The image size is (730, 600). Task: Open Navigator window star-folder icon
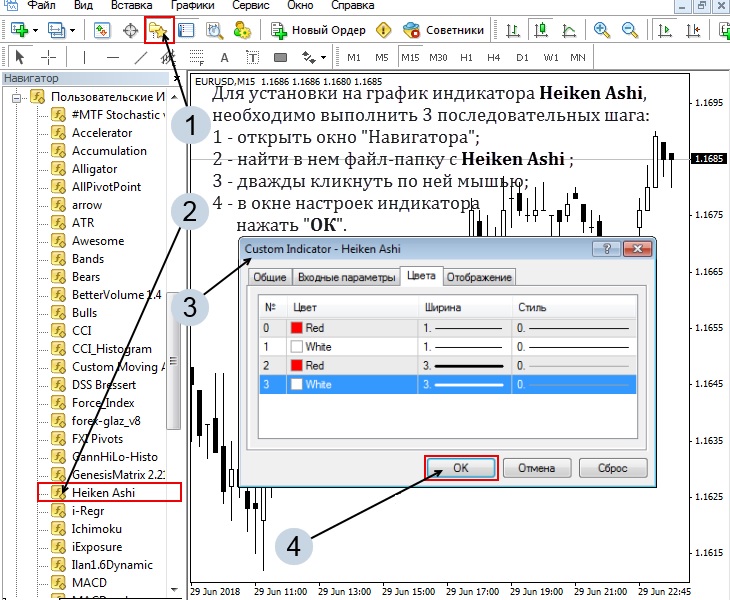[158, 31]
